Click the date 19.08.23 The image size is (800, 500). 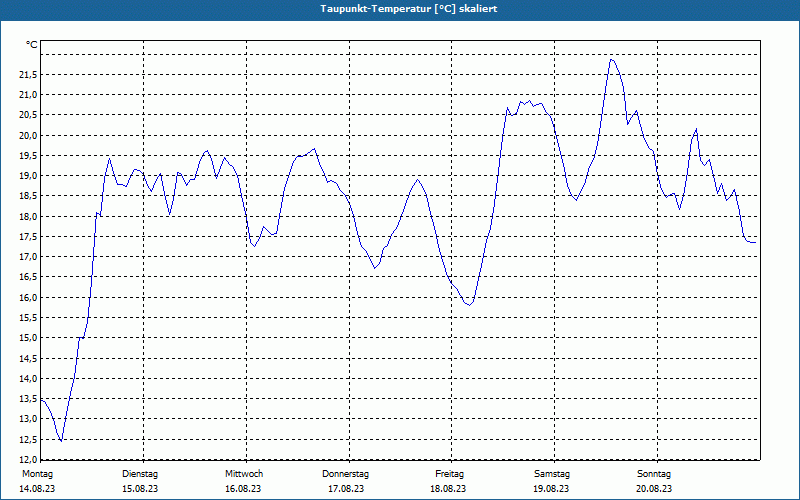coord(551,489)
